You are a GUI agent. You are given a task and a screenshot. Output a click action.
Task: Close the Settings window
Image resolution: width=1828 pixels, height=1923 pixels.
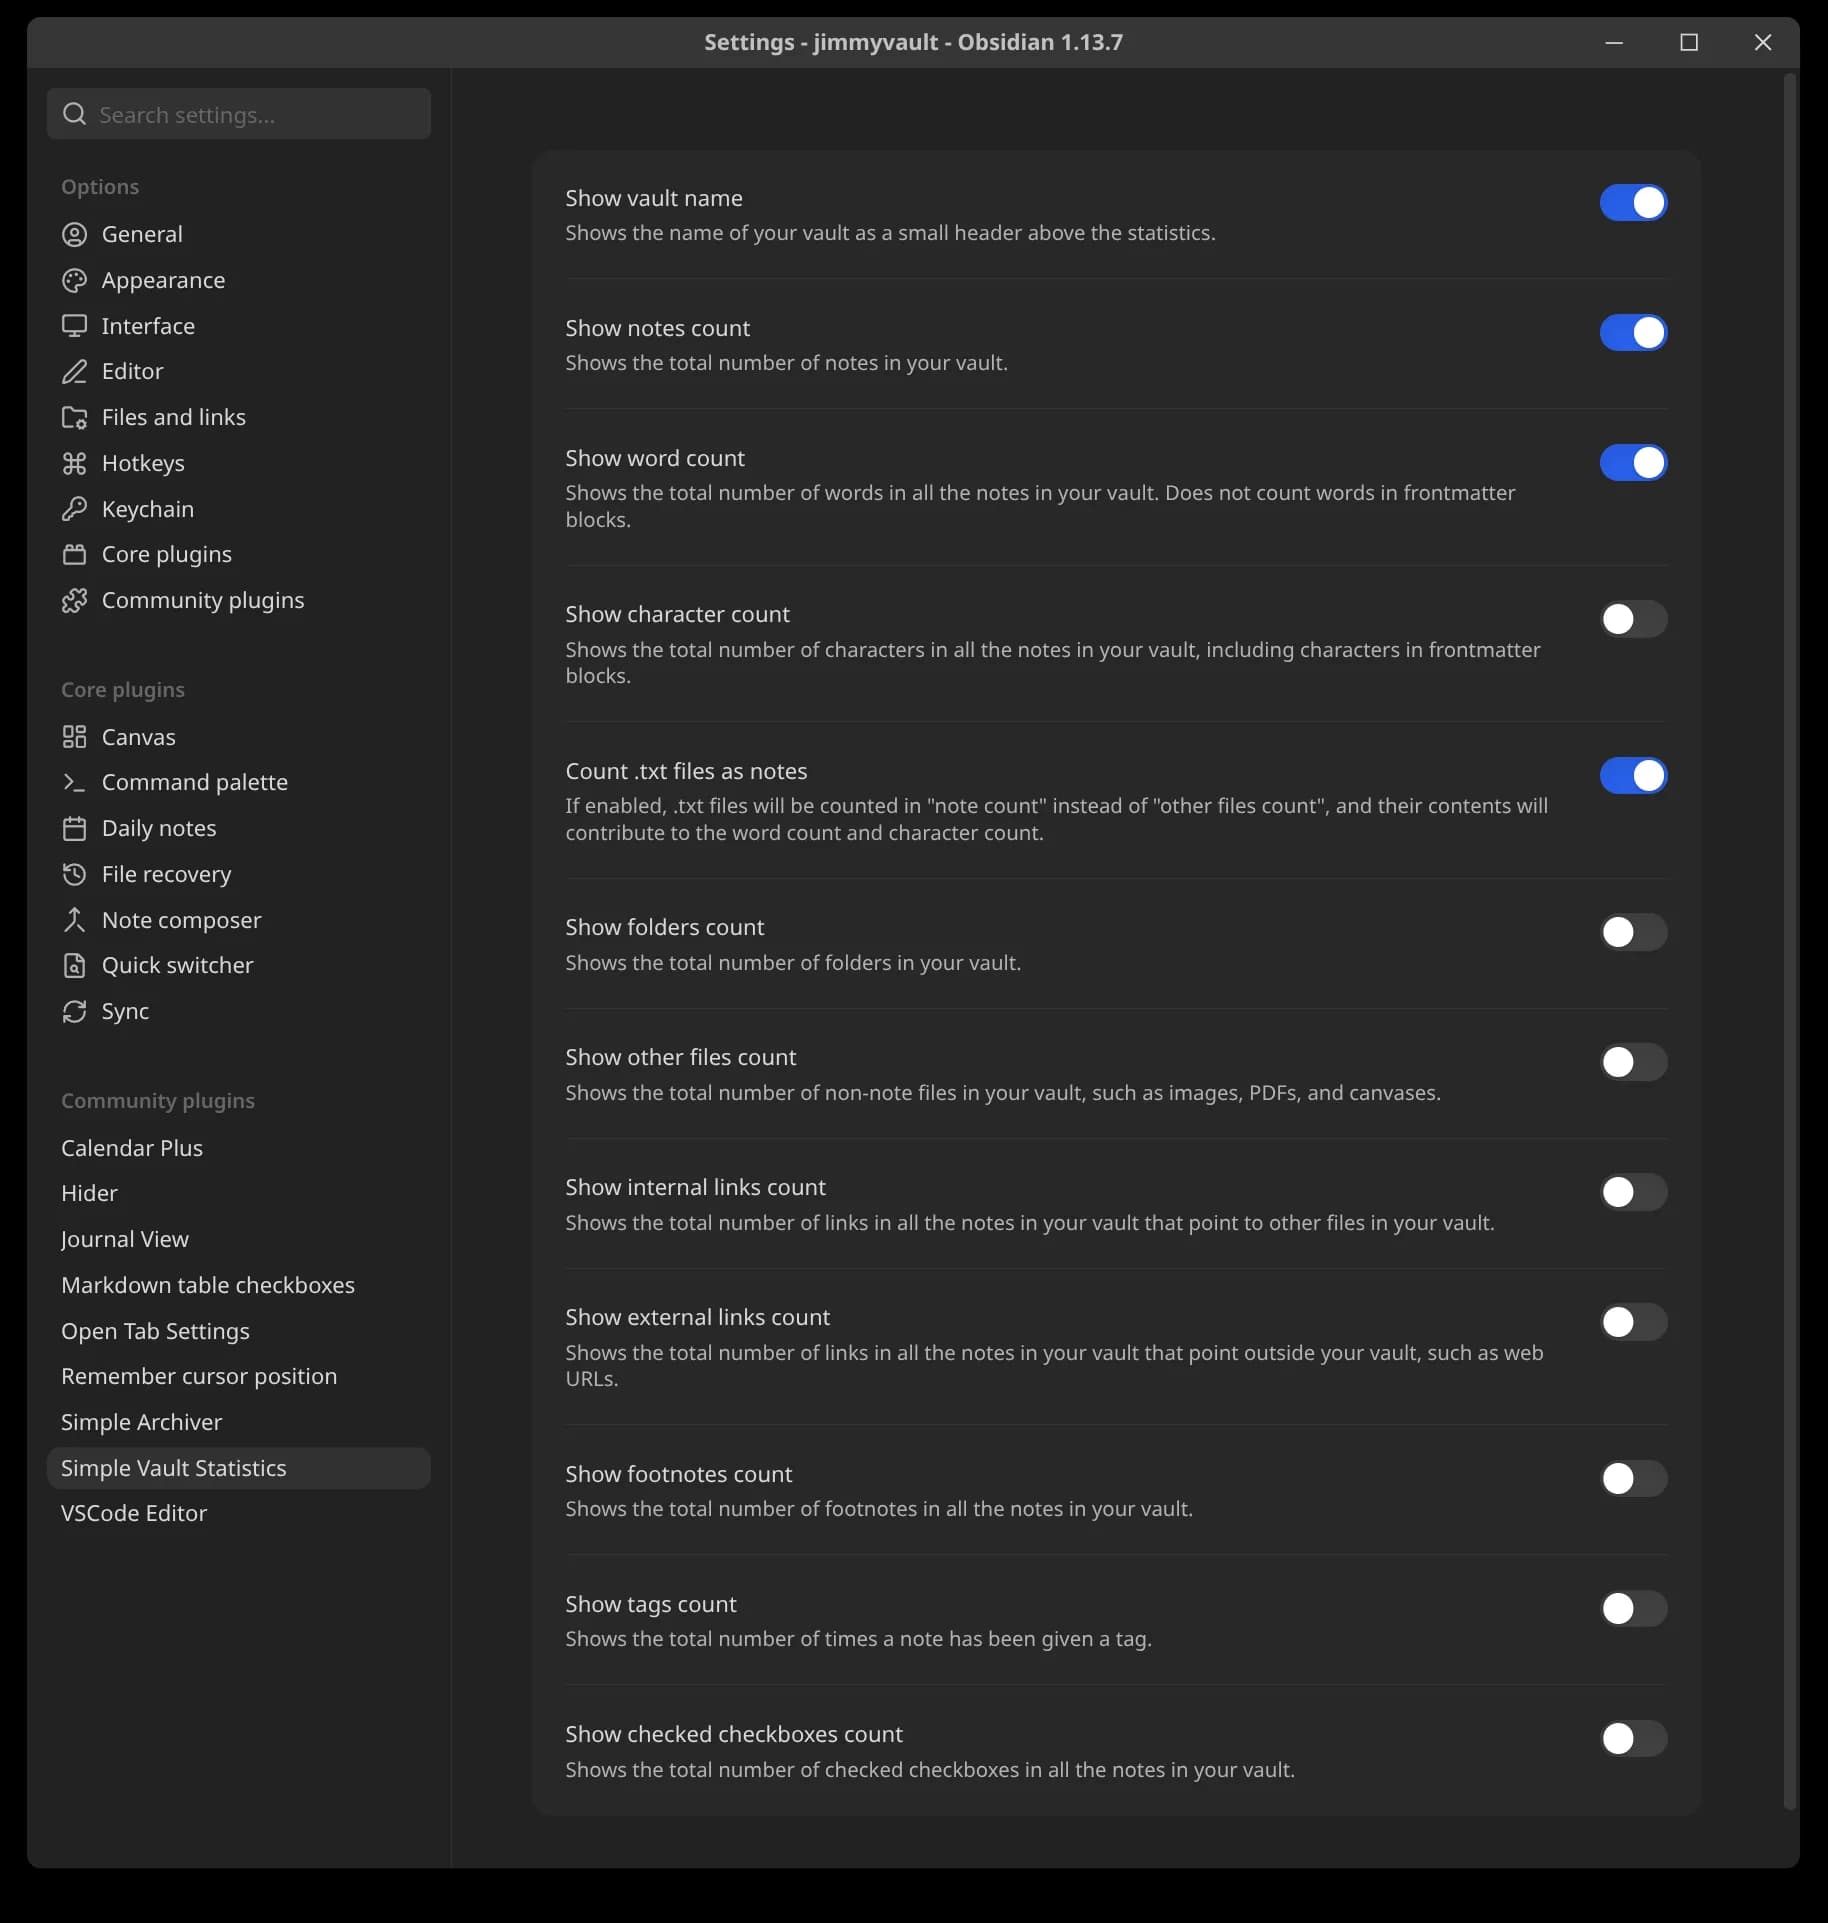pyautogui.click(x=1763, y=42)
